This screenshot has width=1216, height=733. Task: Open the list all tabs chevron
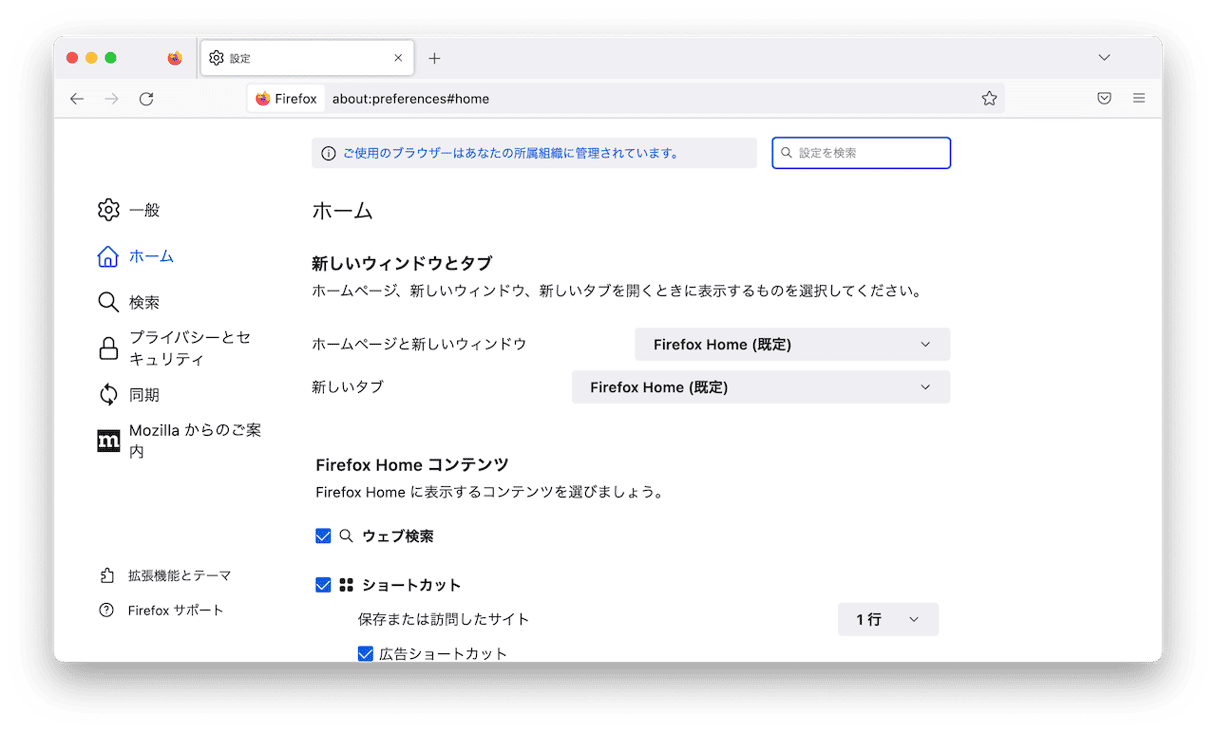click(x=1104, y=58)
